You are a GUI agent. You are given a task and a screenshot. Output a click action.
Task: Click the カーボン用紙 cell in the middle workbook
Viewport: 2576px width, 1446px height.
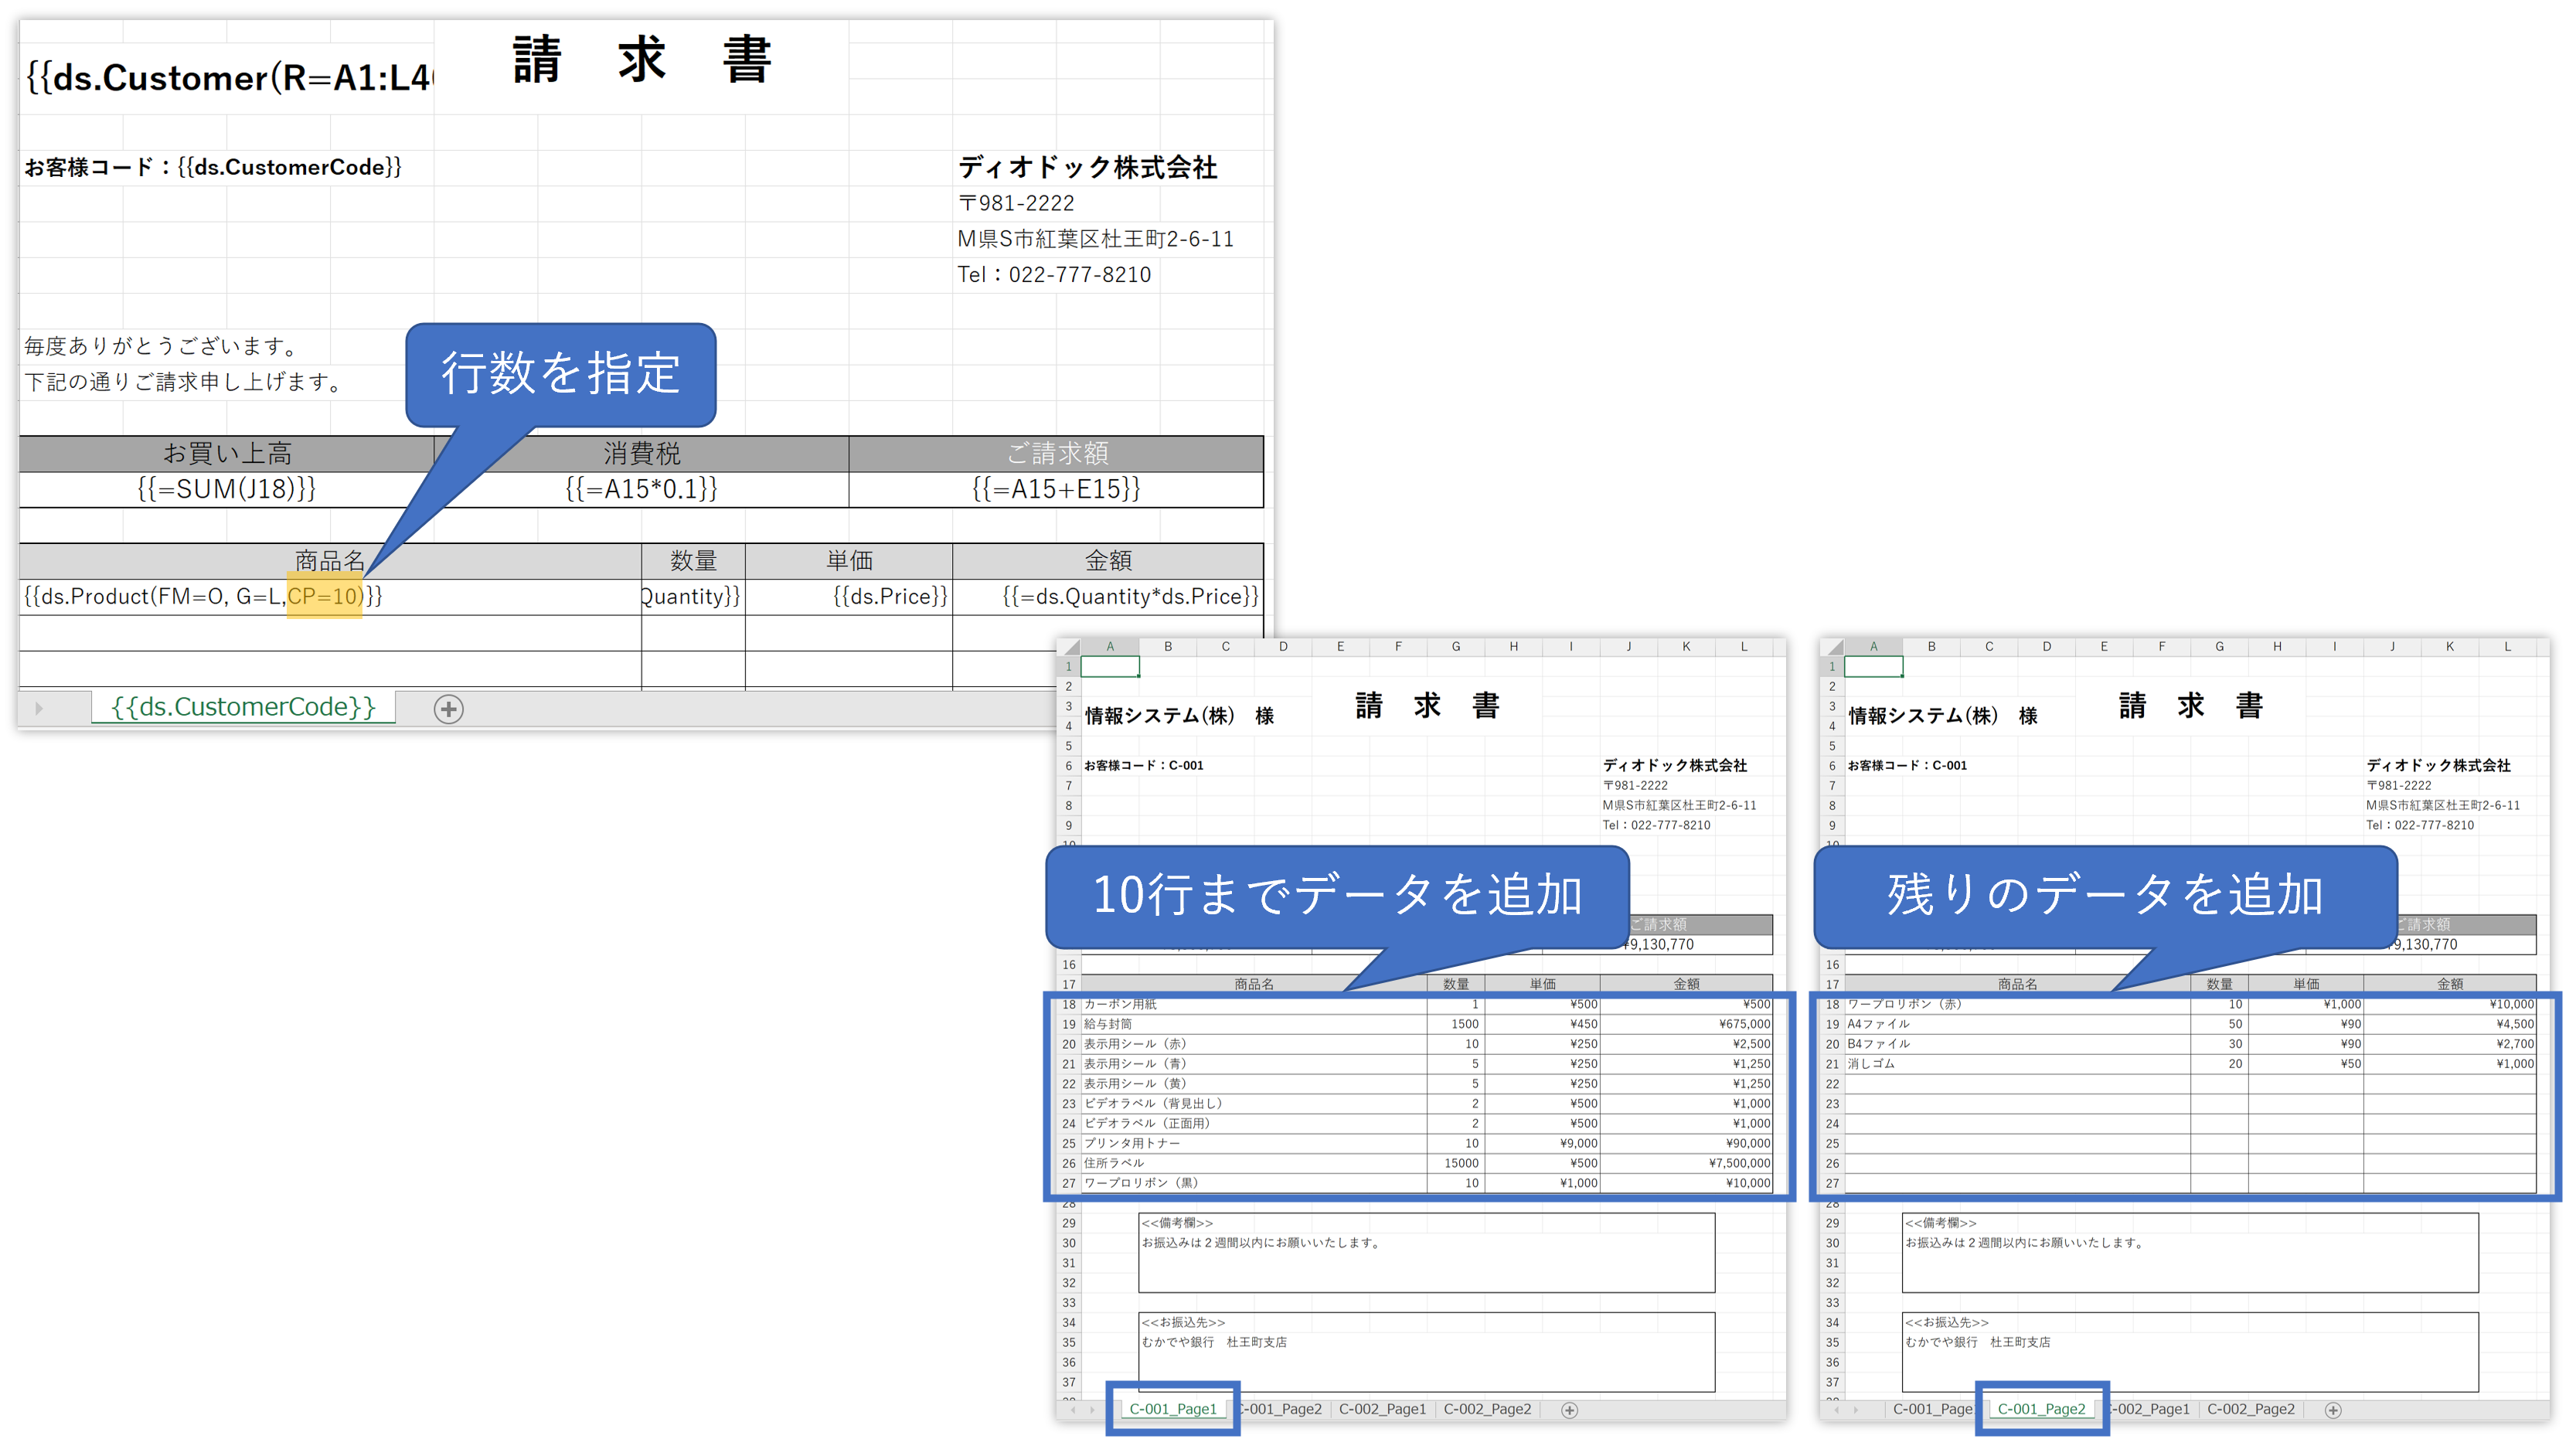1254,1004
